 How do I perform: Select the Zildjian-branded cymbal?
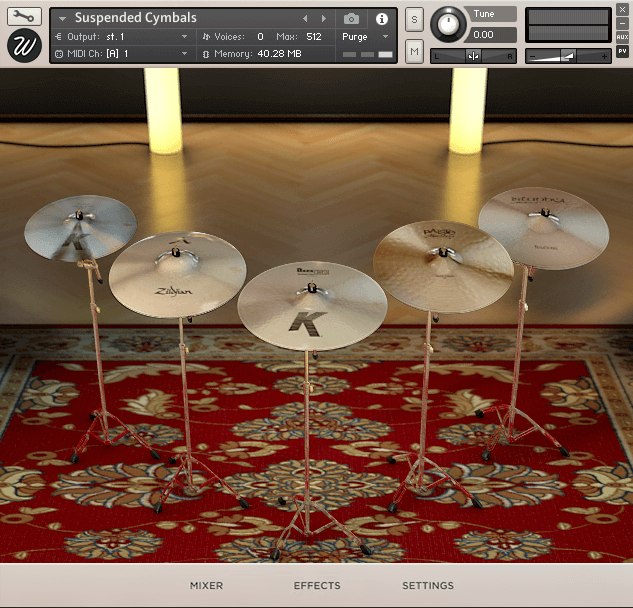pyautogui.click(x=177, y=275)
